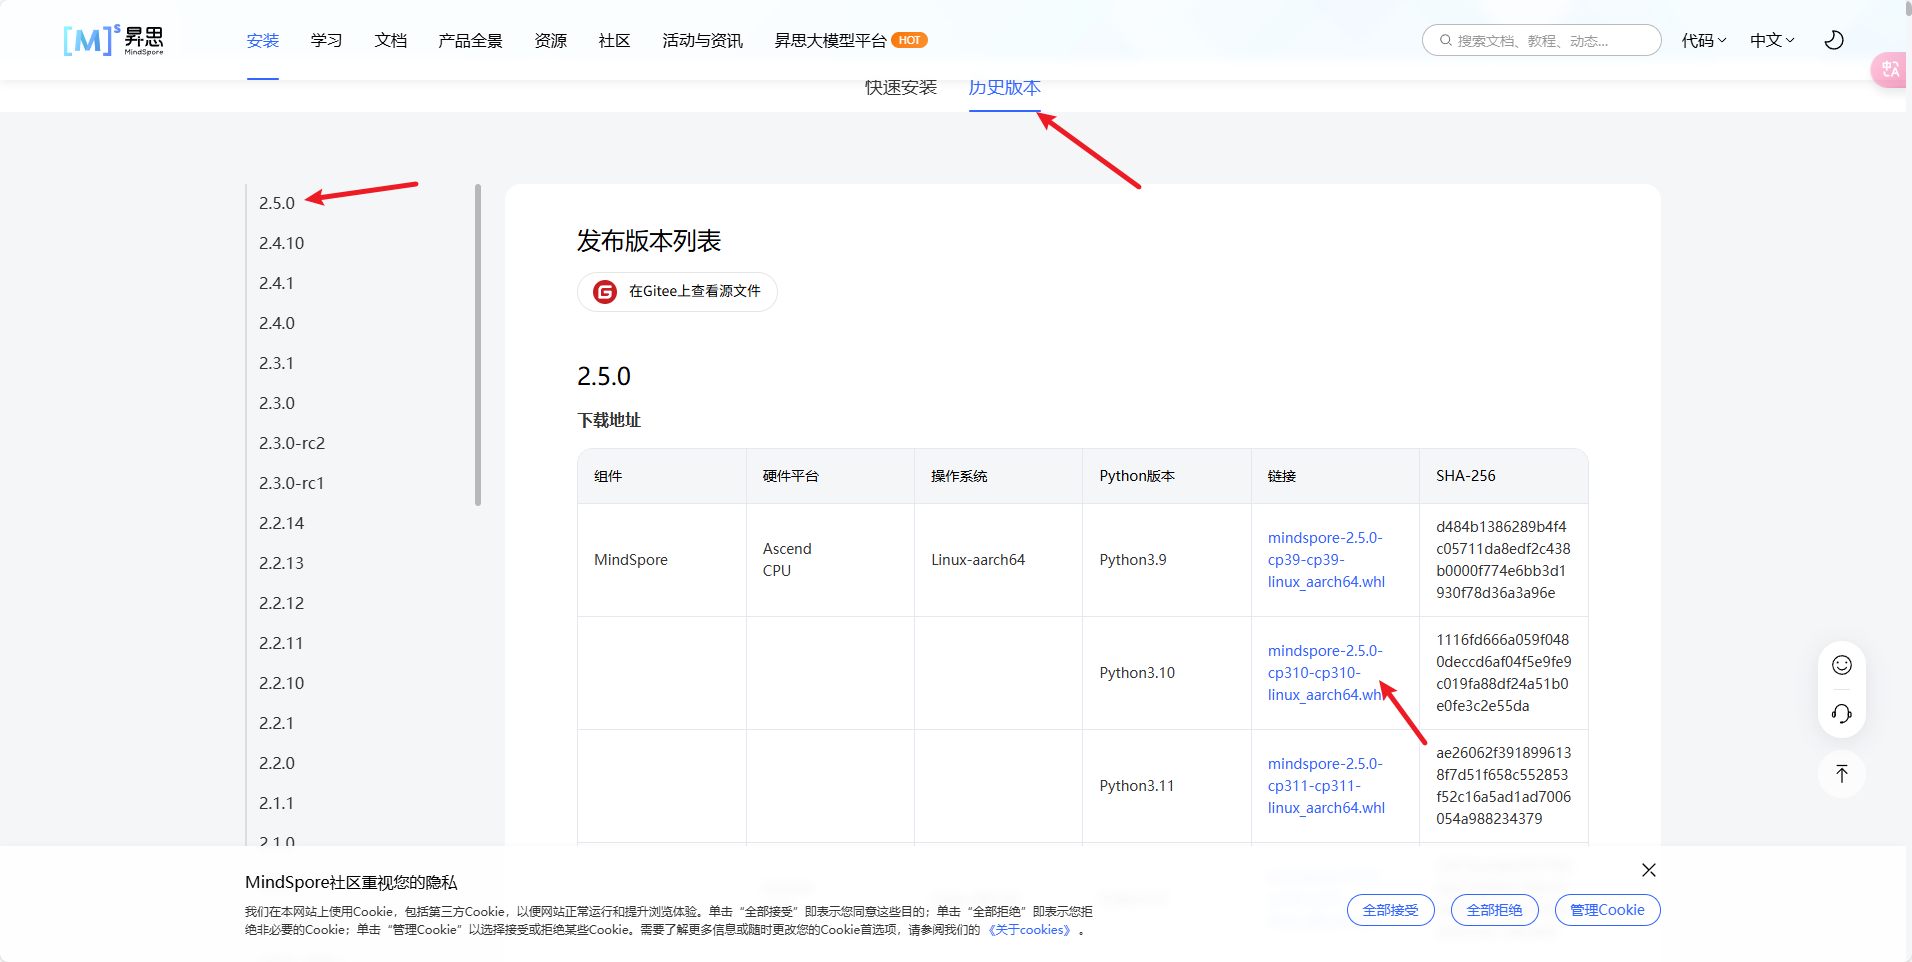This screenshot has width=1912, height=962.
Task: Select version 2.4.10 in sidebar
Action: coord(282,243)
